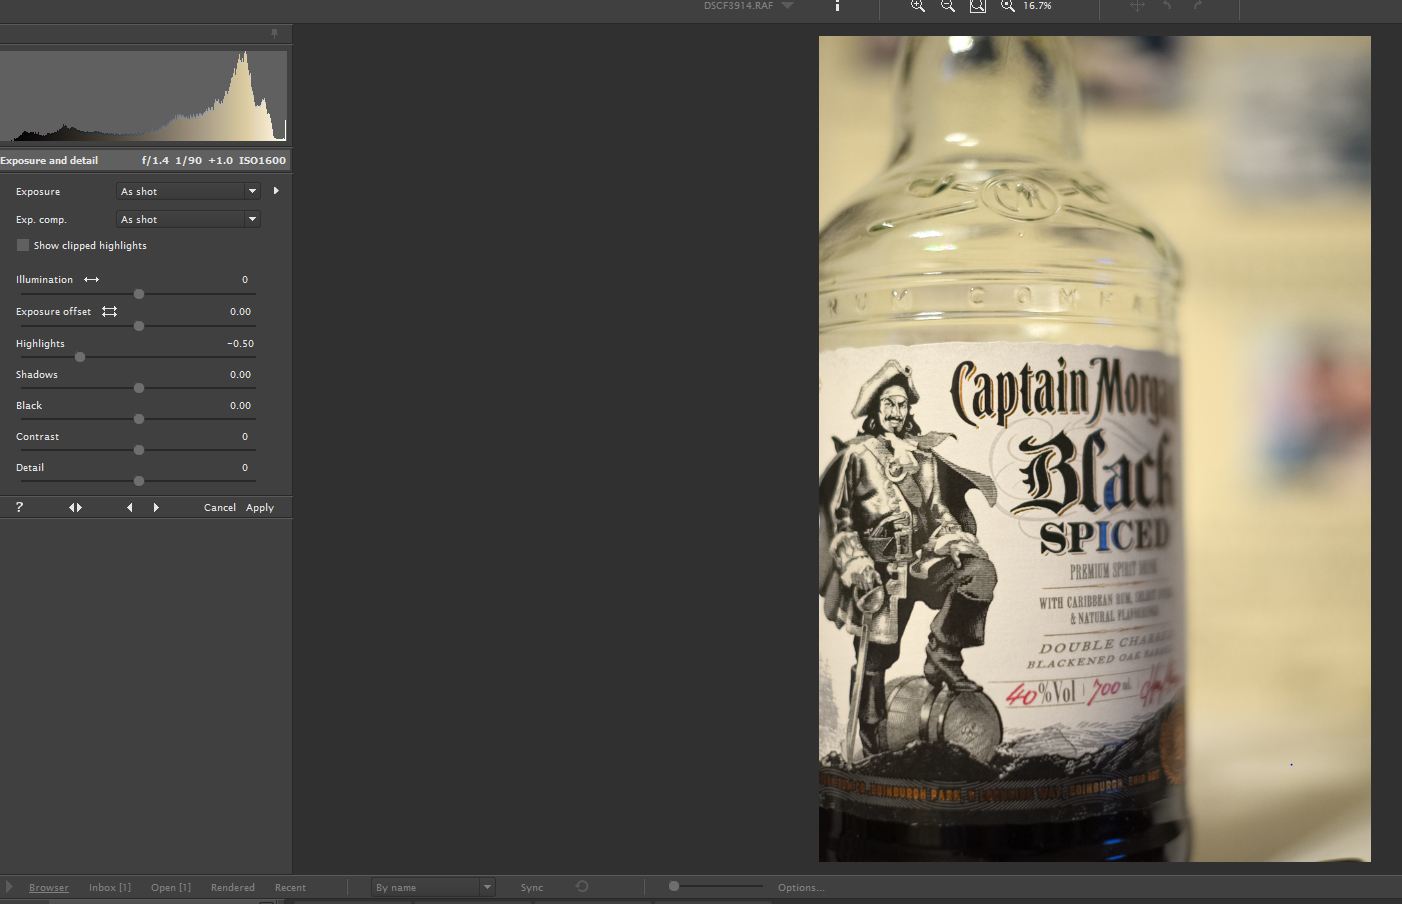
Task: Enable Show clipped highlights checkbox
Action: pos(23,245)
